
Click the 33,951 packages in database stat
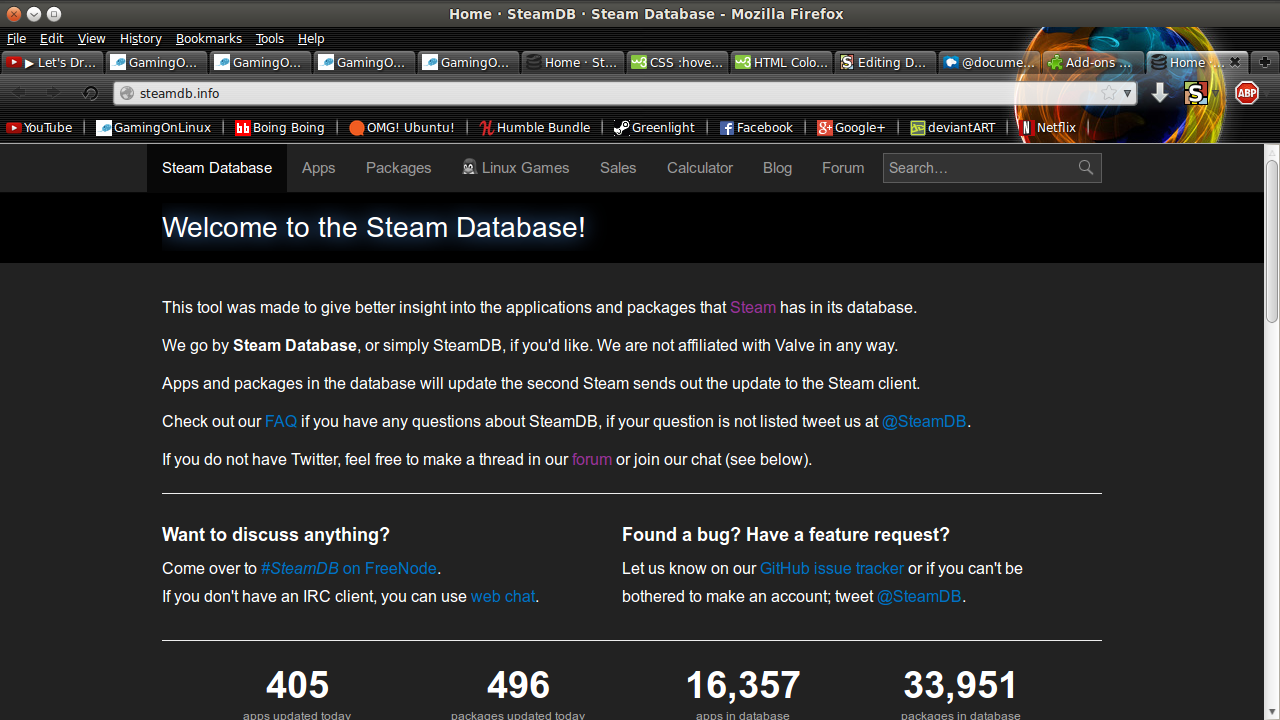961,692
